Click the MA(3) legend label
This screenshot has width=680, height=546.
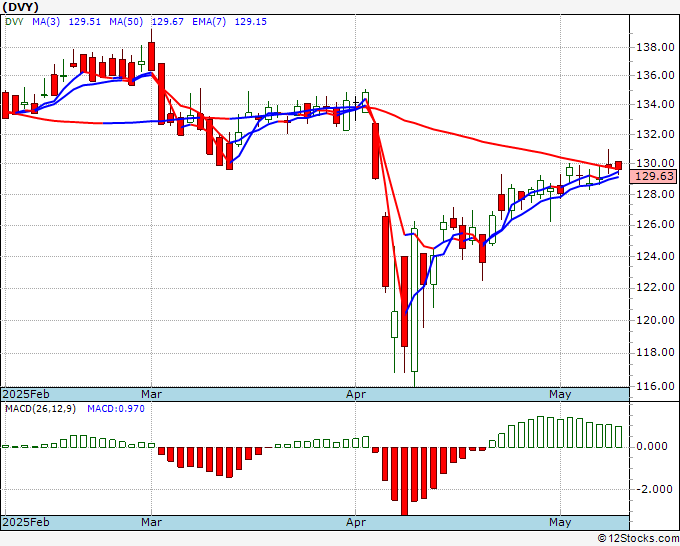(46, 22)
